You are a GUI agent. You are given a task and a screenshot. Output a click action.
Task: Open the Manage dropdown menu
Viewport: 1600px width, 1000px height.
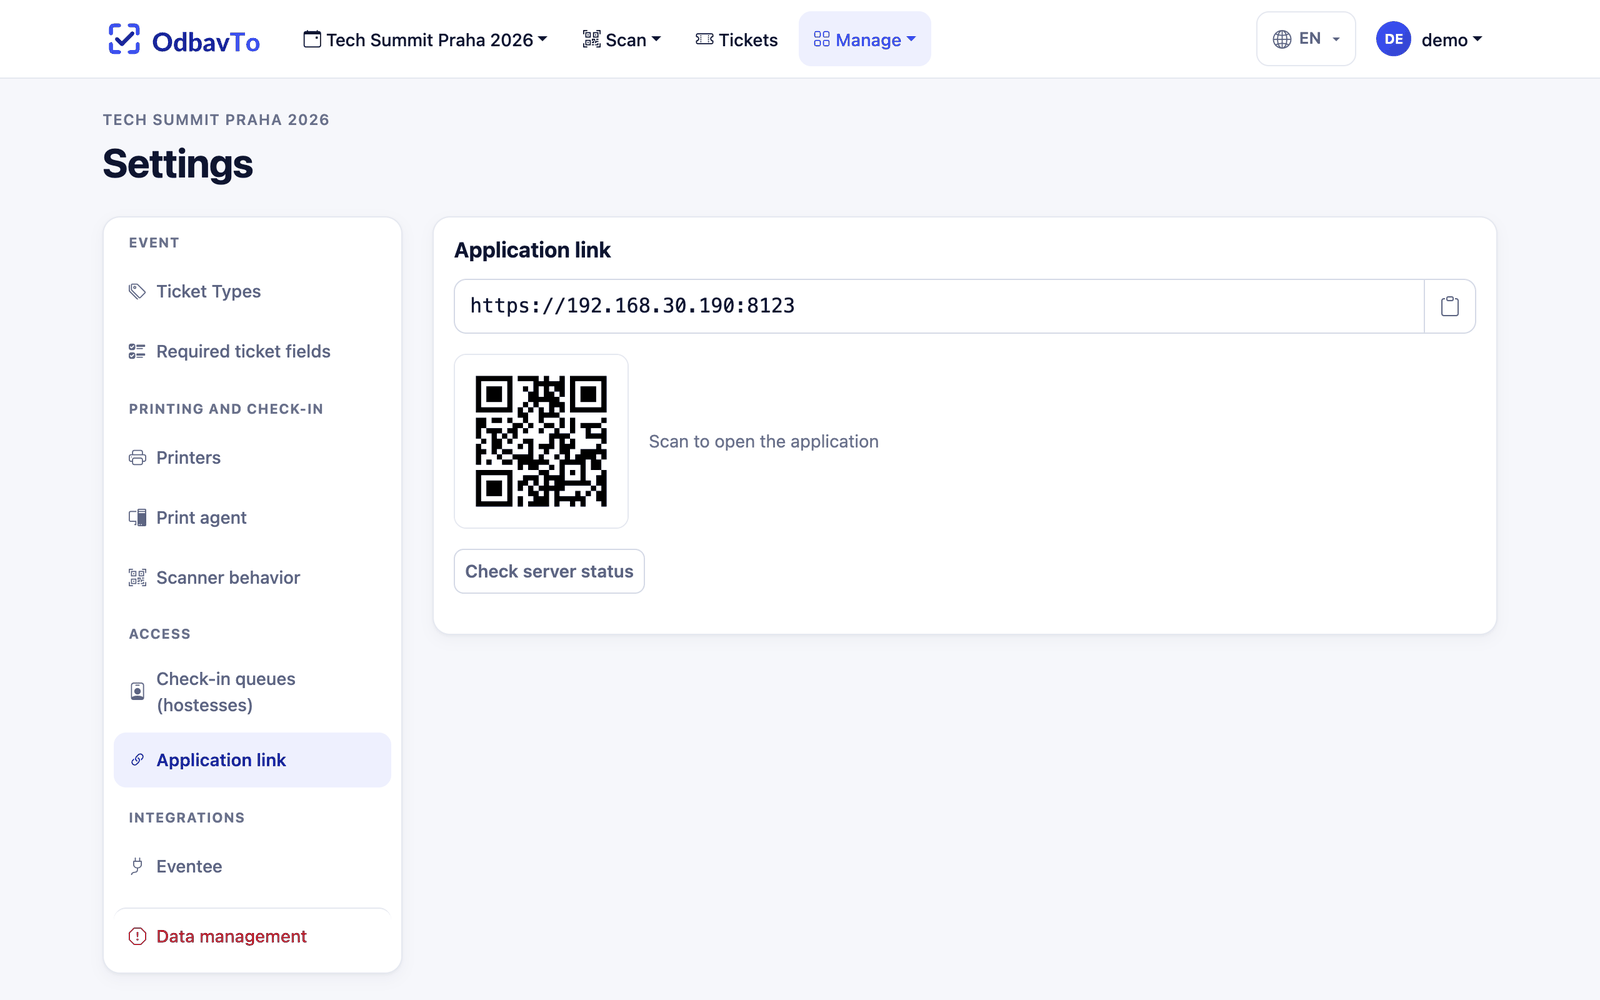tap(865, 39)
